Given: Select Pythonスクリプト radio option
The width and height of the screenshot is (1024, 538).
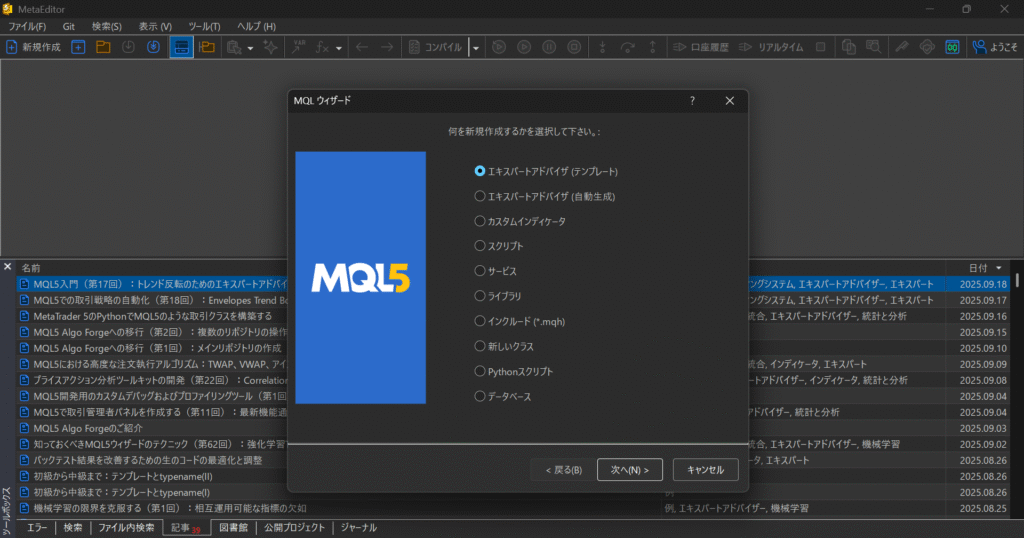Looking at the screenshot, I should pyautogui.click(x=480, y=371).
